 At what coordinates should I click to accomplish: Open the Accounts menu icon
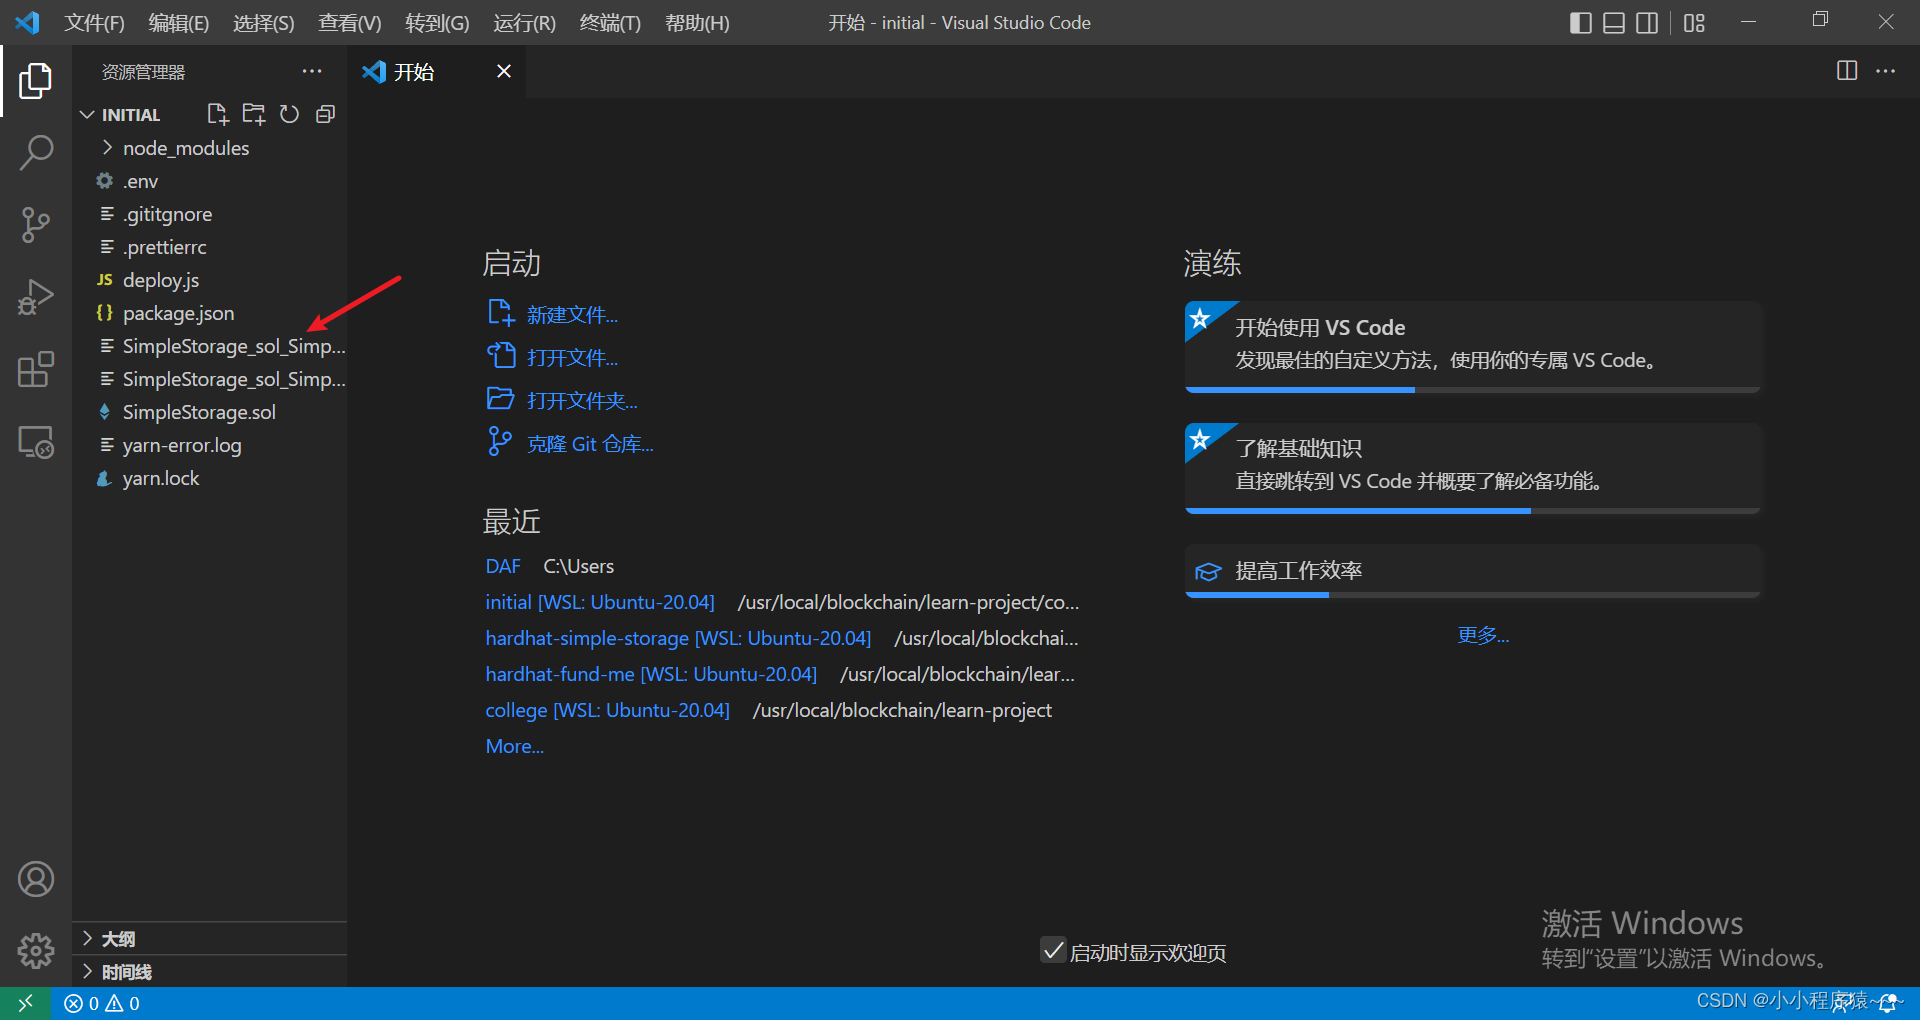coord(36,879)
